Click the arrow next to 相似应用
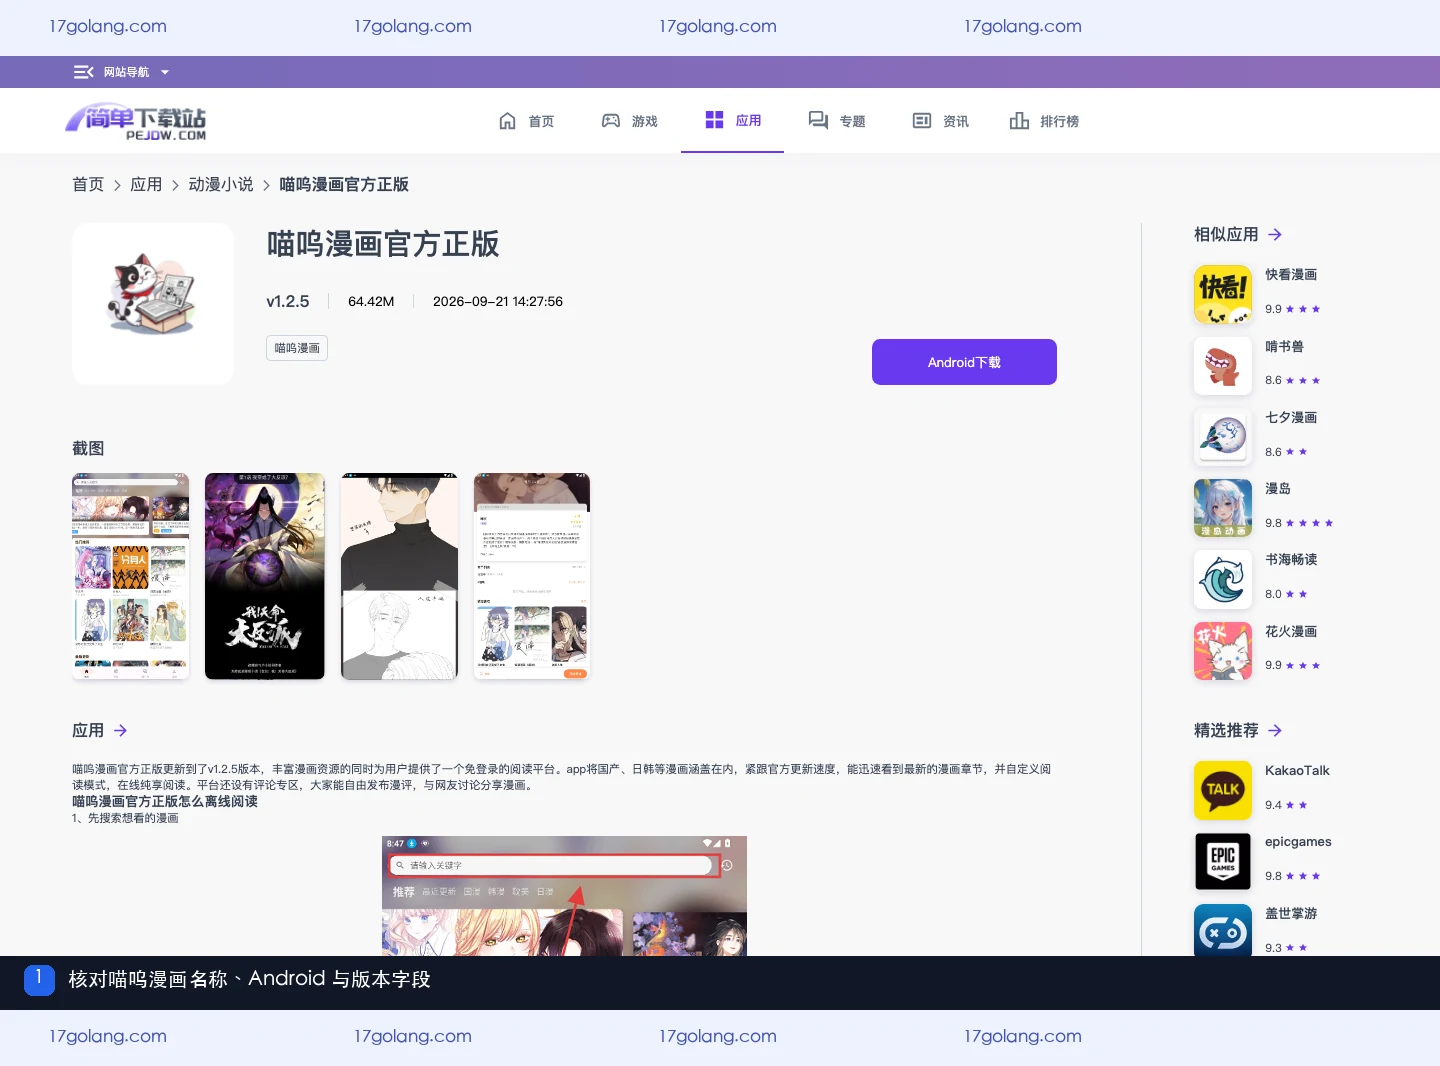 (x=1275, y=235)
